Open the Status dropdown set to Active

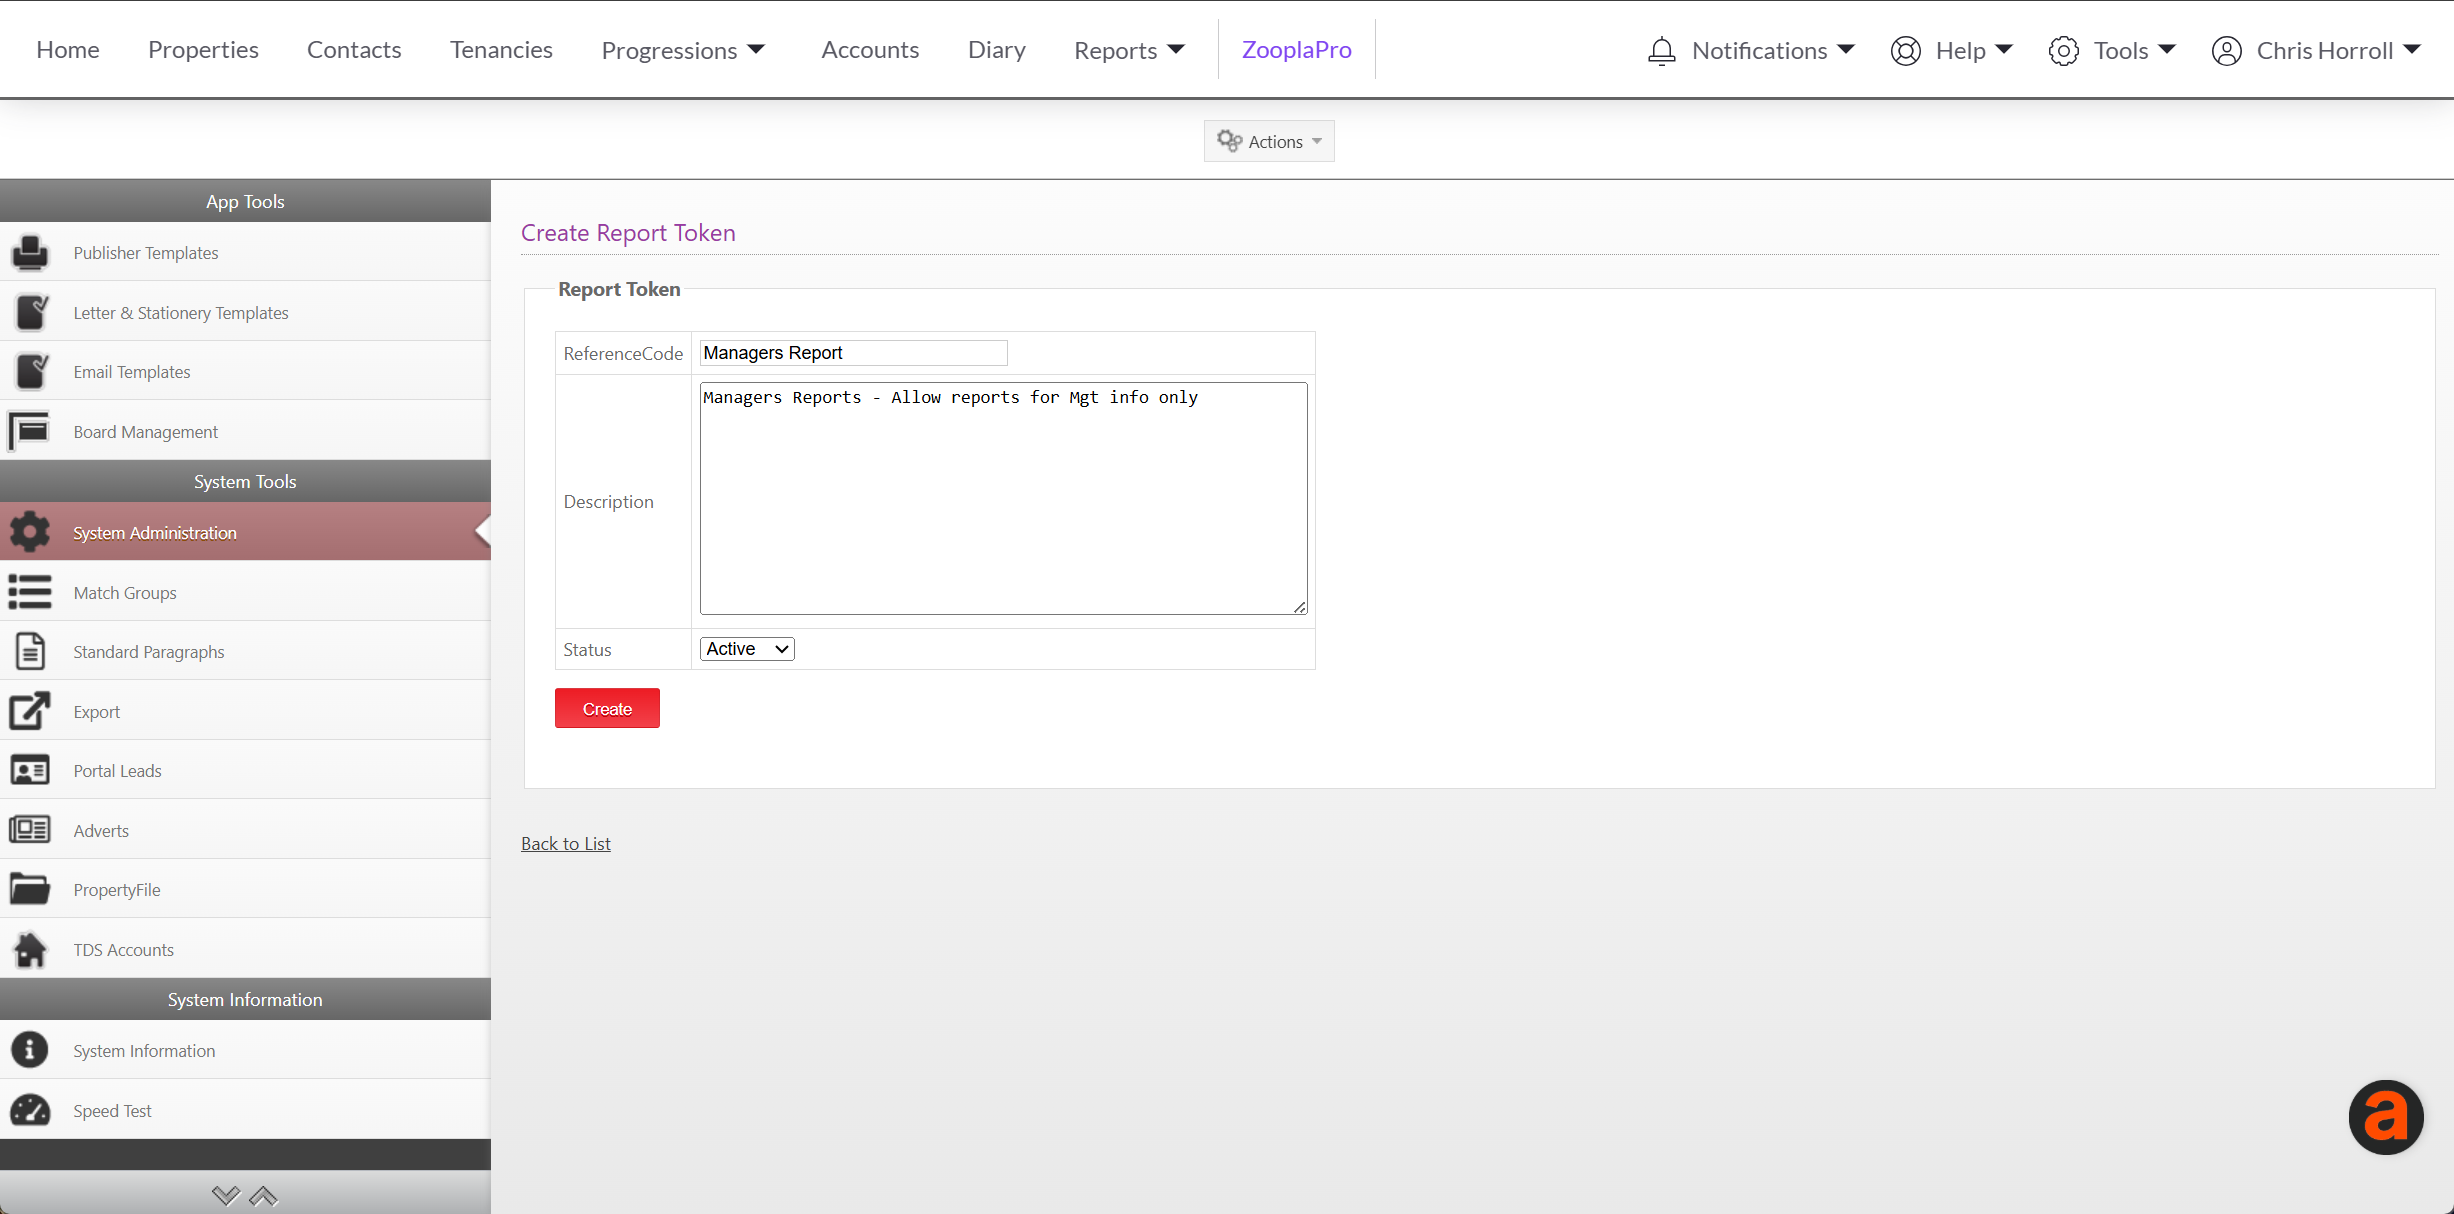747,649
